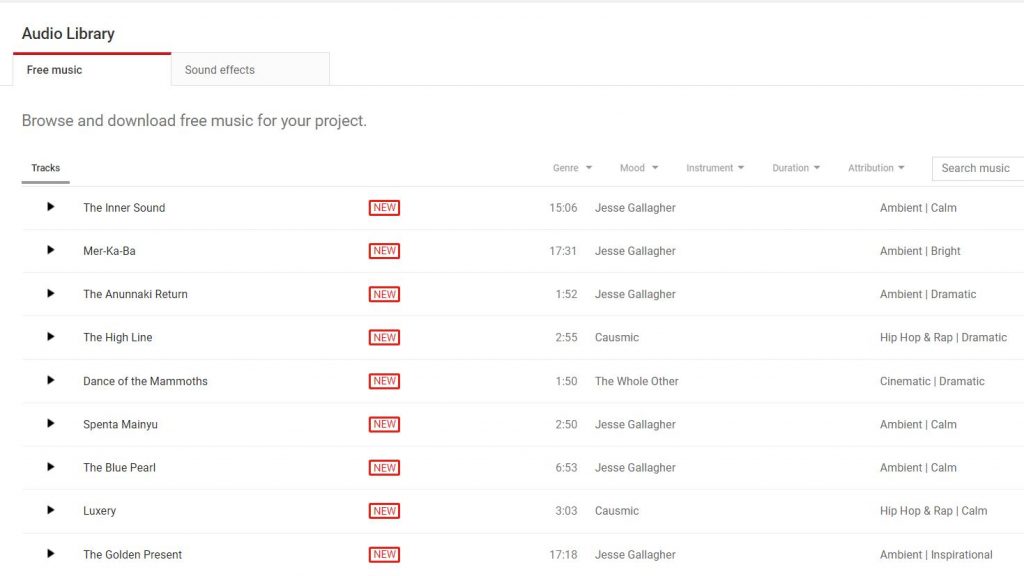Play the track The High Line
The height and width of the screenshot is (576, 1024).
pos(50,337)
